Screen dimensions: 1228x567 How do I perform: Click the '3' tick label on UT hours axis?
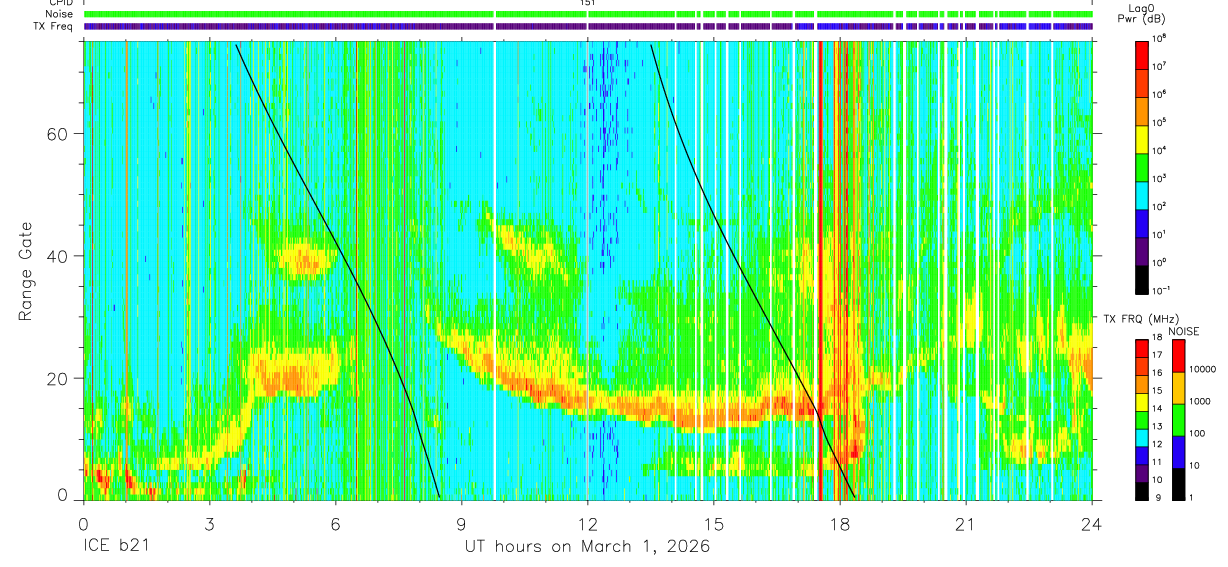(209, 524)
